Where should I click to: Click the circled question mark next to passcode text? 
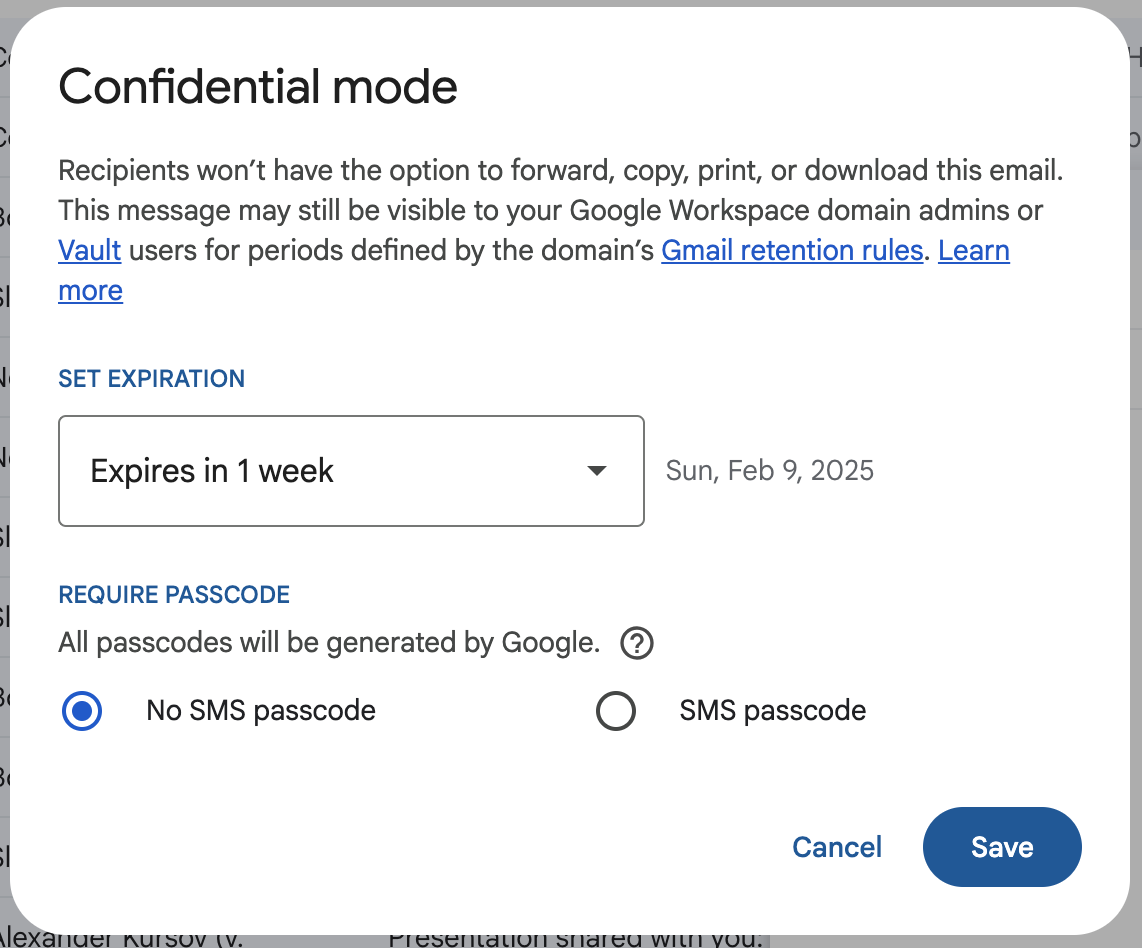tap(636, 643)
